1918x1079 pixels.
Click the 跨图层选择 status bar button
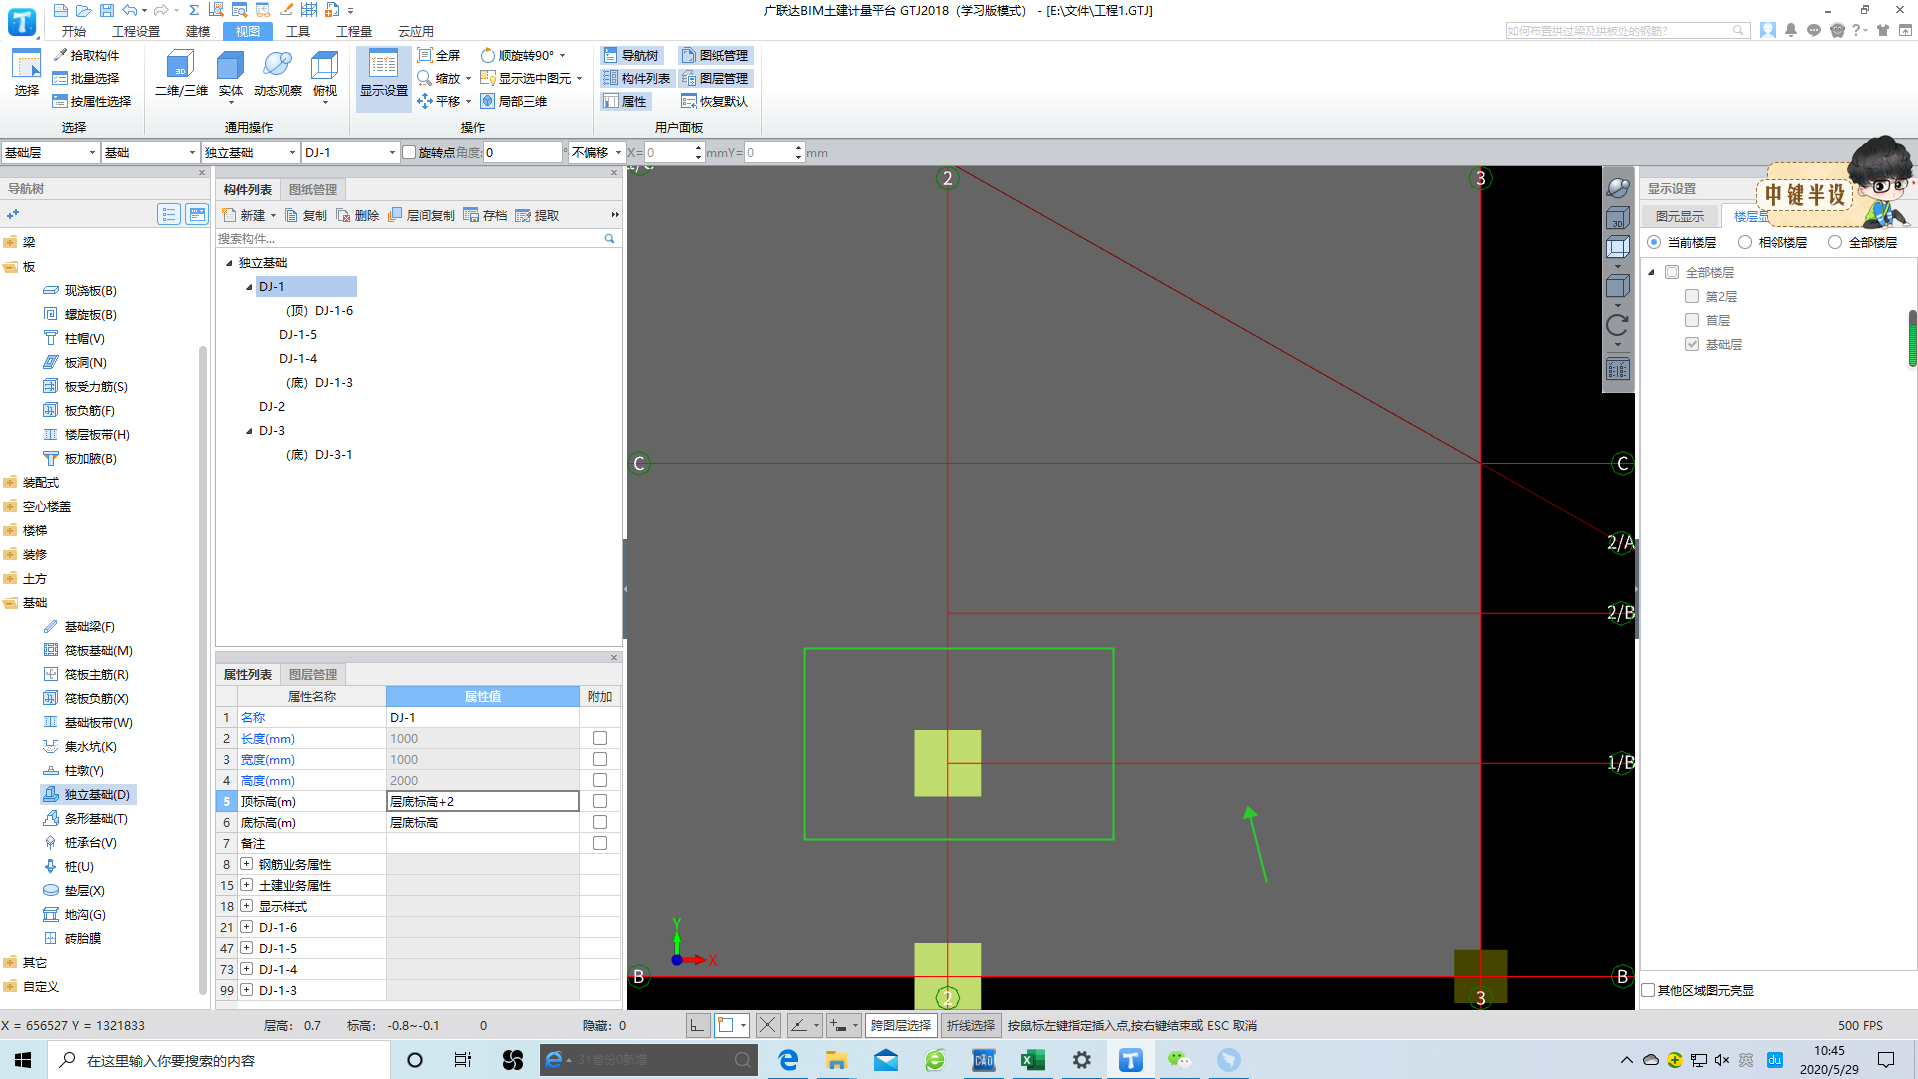(901, 1025)
